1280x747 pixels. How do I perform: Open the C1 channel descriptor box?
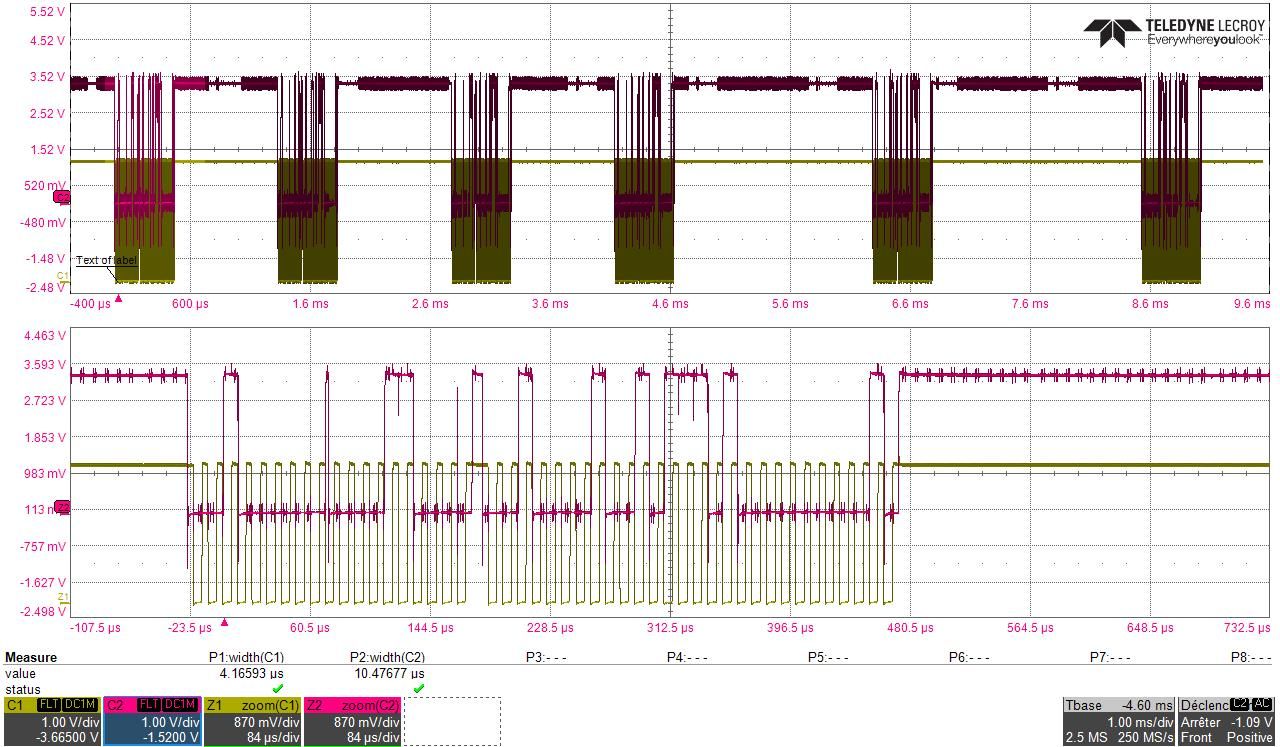51,721
